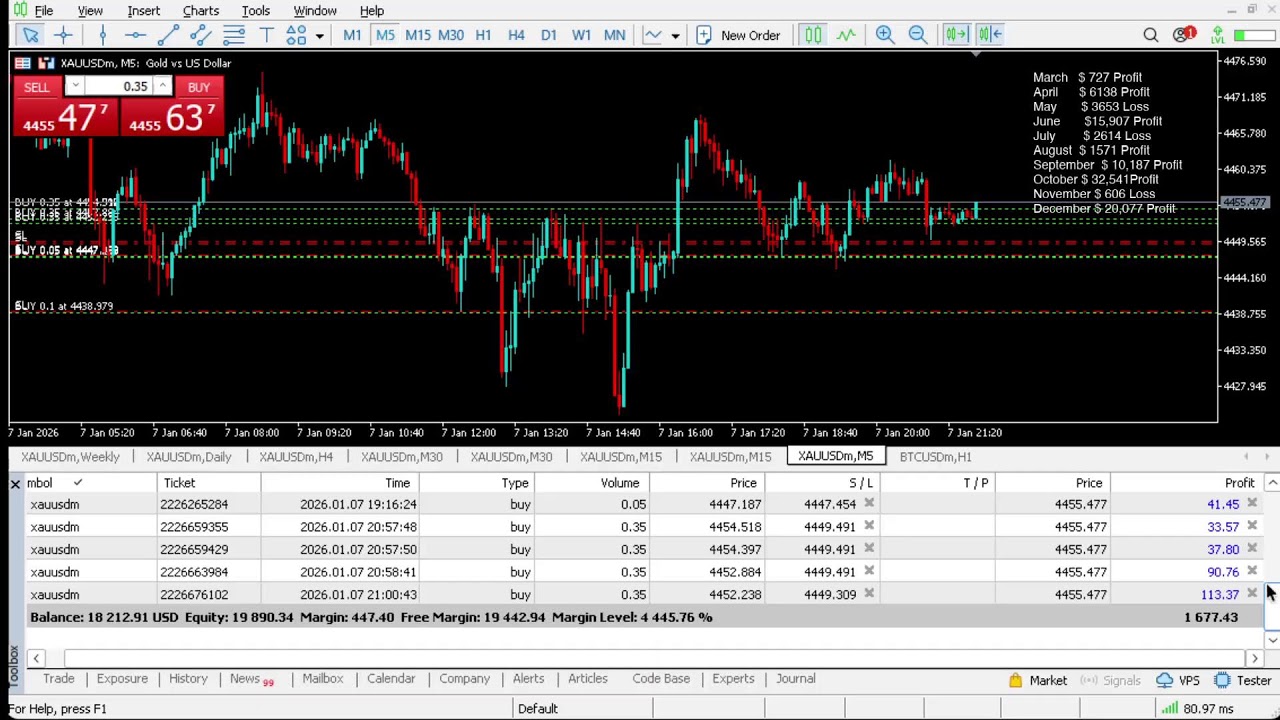Increase lot volume with up arrow
The height and width of the screenshot is (720, 1280).
[x=163, y=87]
